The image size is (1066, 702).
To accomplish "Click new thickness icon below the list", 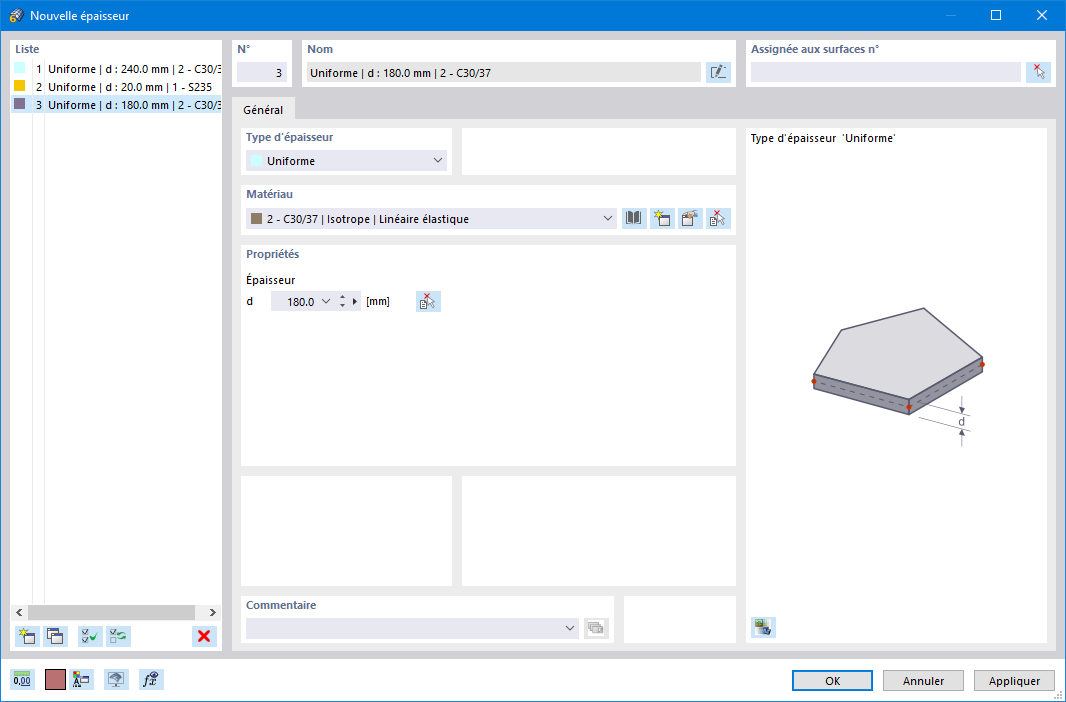I will pyautogui.click(x=27, y=637).
